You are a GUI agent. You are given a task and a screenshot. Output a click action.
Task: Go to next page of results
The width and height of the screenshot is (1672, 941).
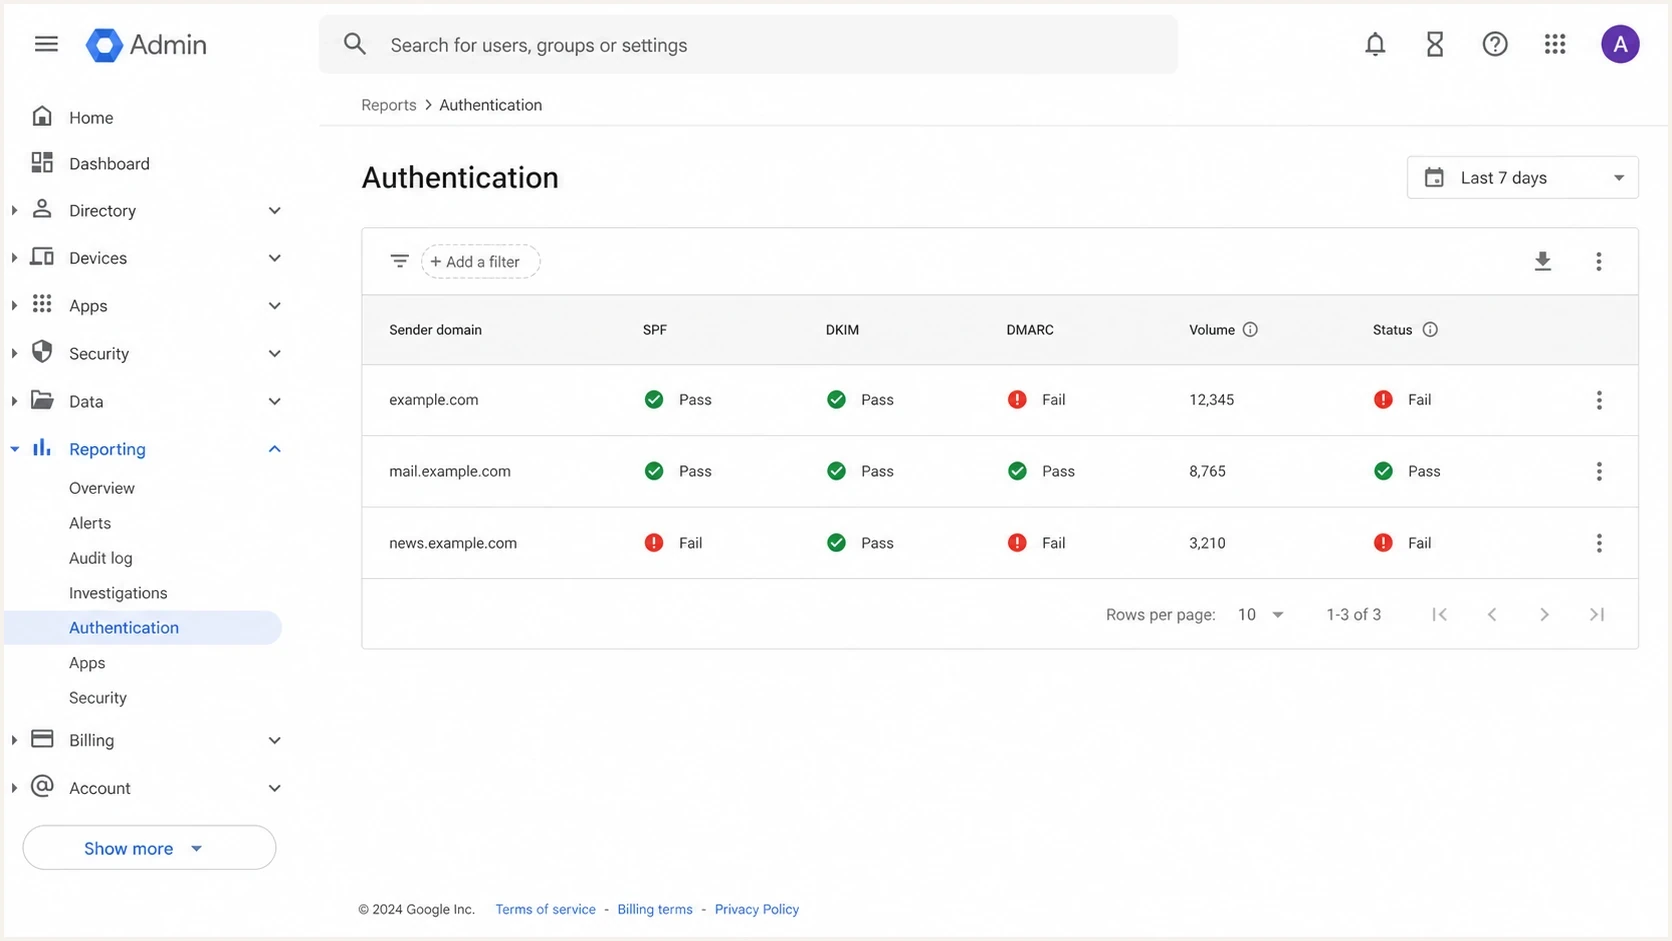[1544, 614]
